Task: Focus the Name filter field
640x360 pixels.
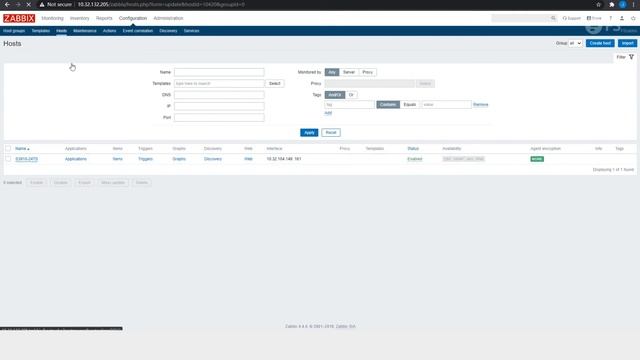Action: 219,72
